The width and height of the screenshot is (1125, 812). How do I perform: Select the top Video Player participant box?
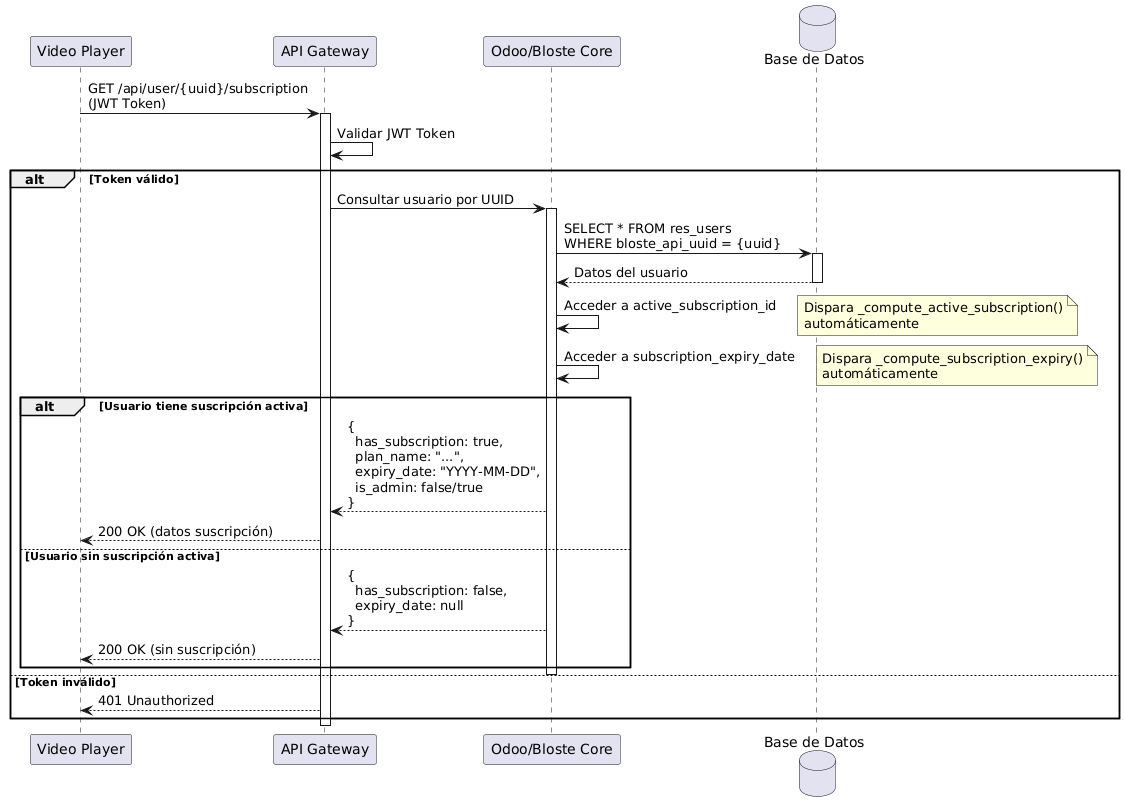[81, 51]
